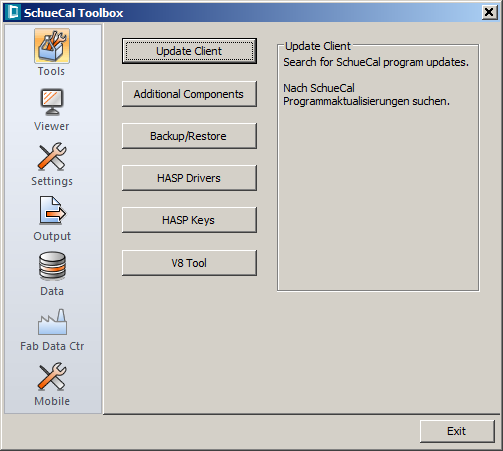Close the SchueCal Toolbox window

(x=489, y=12)
